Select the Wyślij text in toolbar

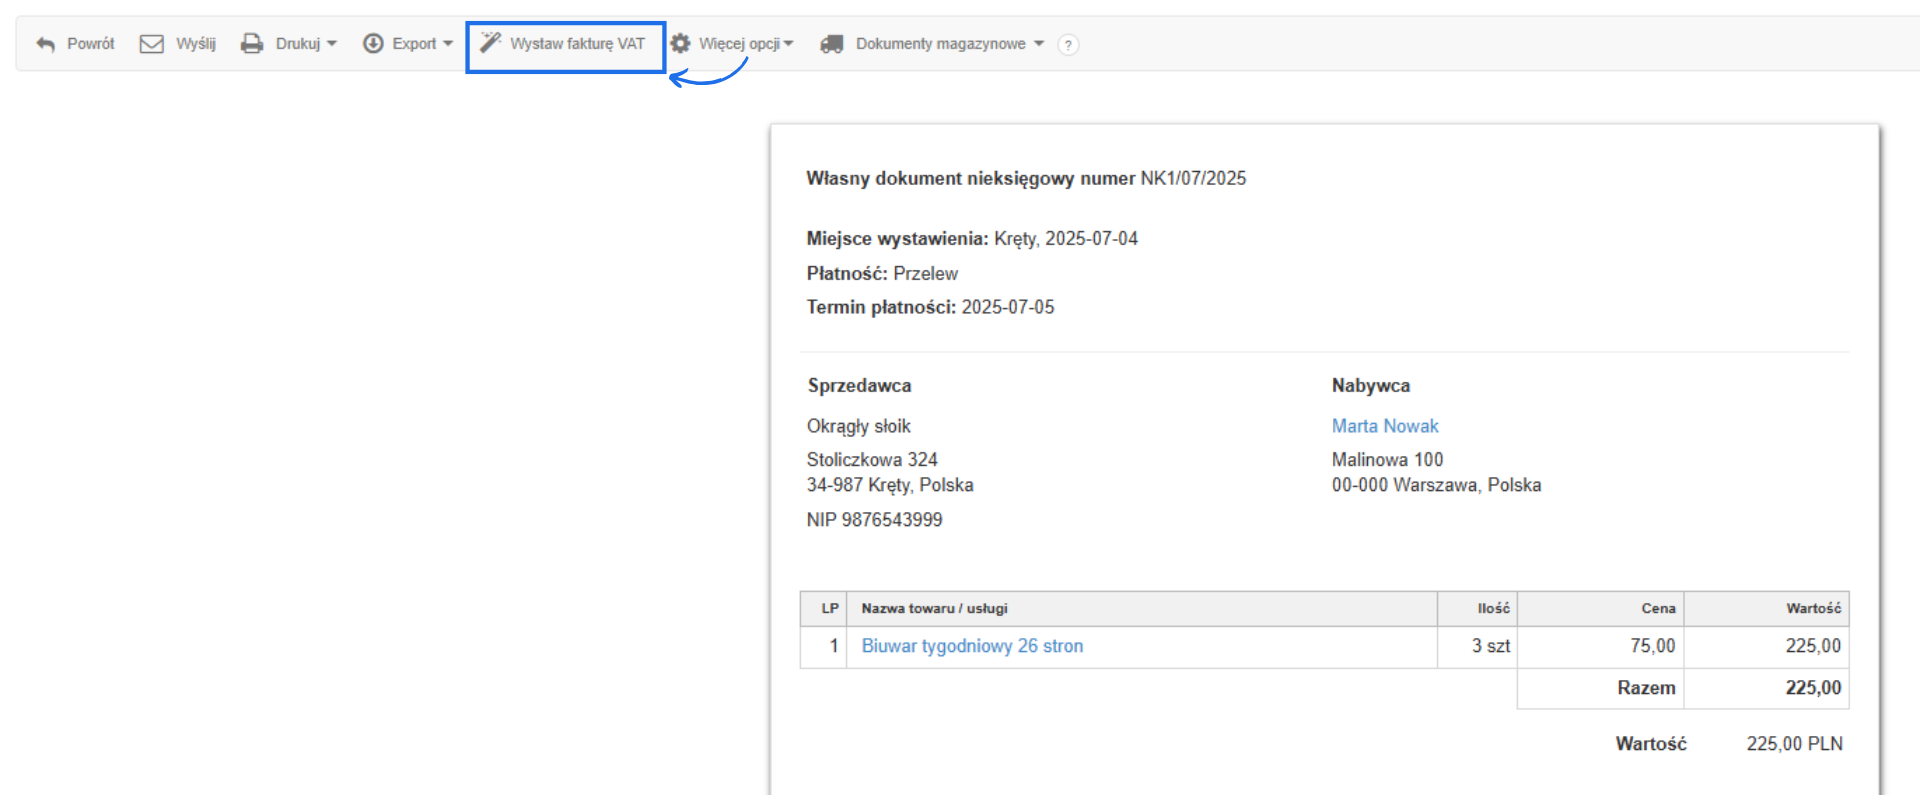click(x=196, y=44)
